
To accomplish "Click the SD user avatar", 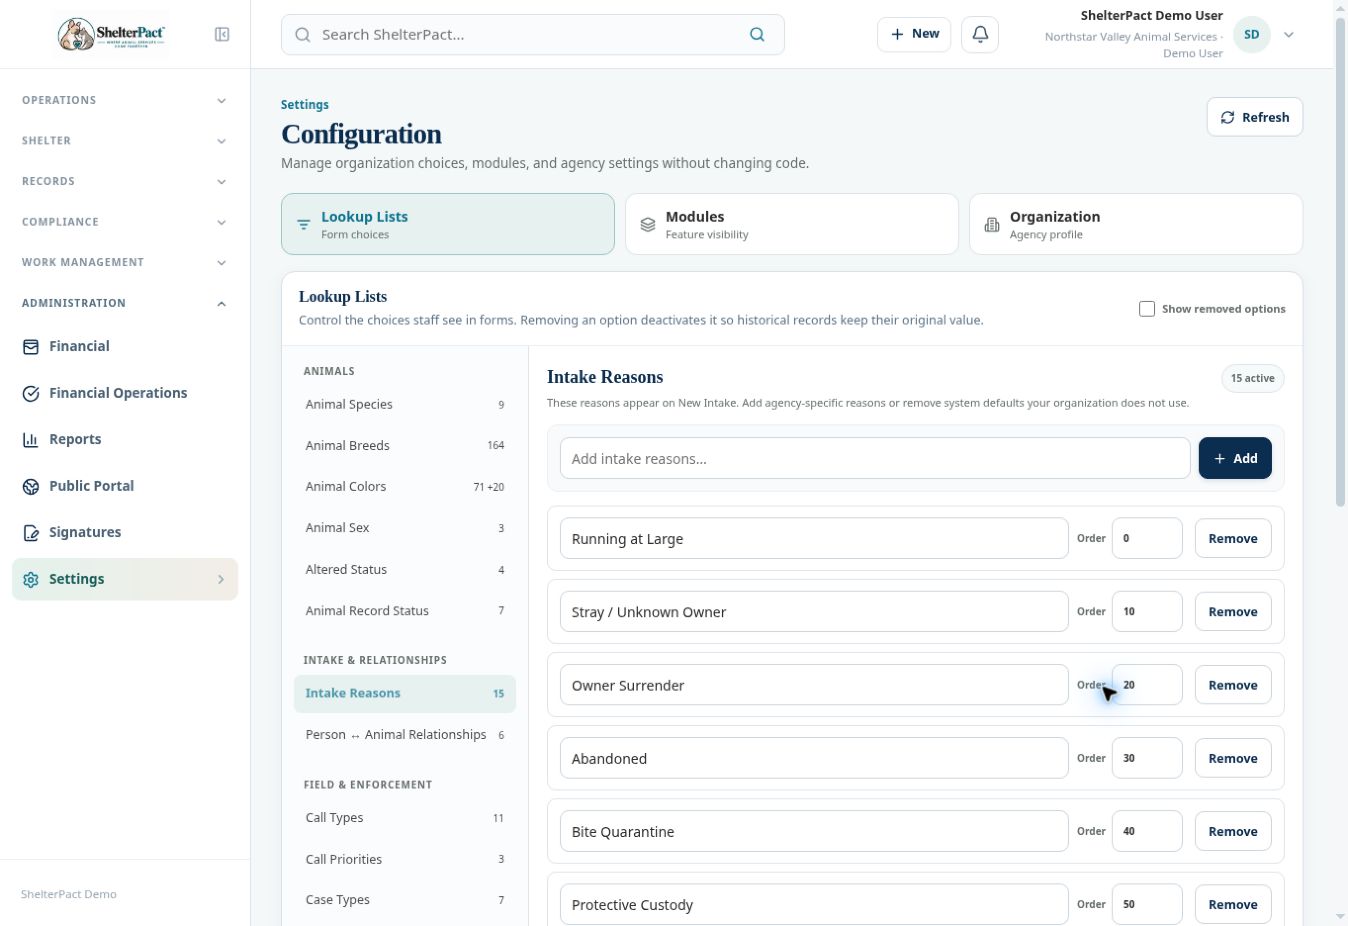I will (x=1251, y=35).
